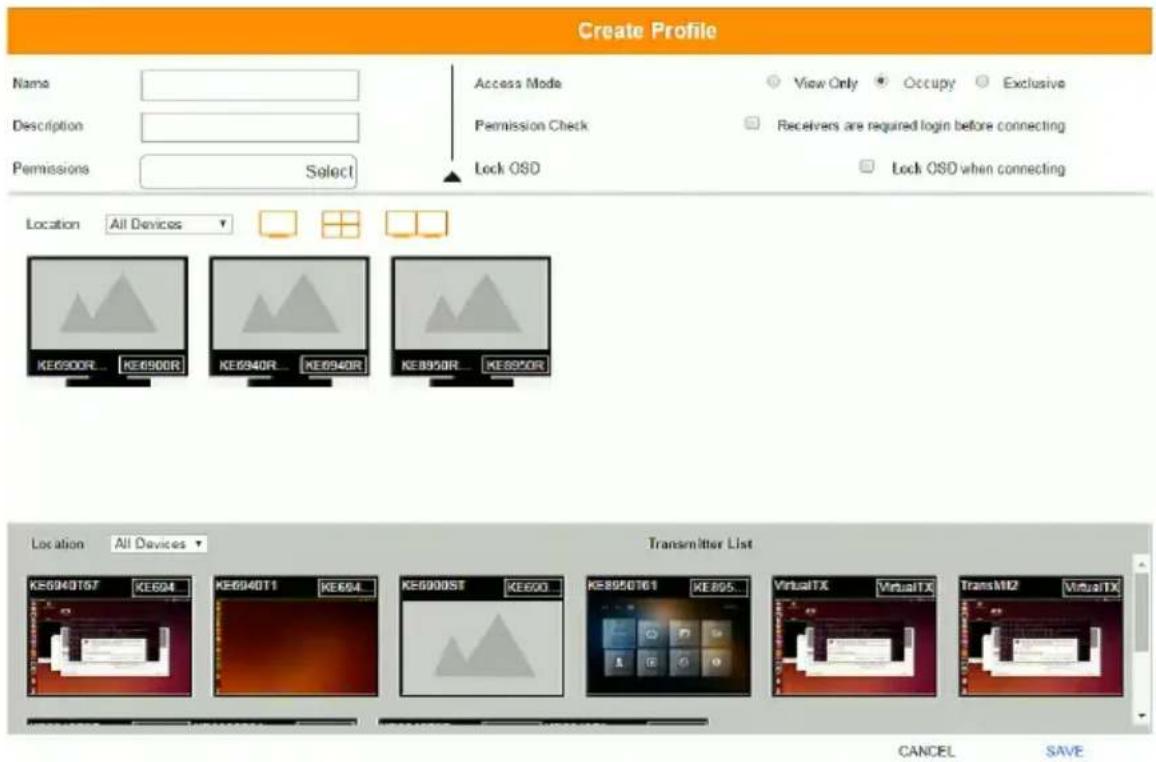Cancel profile creation
This screenshot has height=762, width=1156.
coord(926,751)
